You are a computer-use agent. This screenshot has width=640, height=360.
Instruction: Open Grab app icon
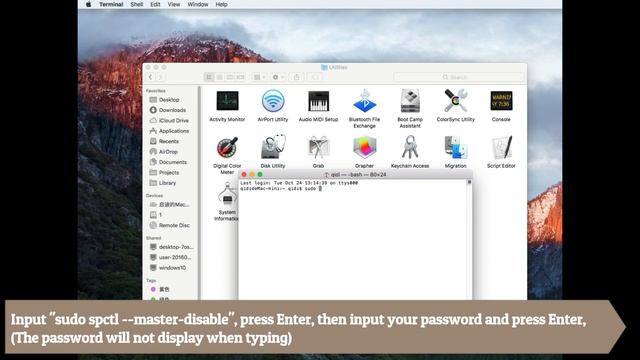[318, 148]
